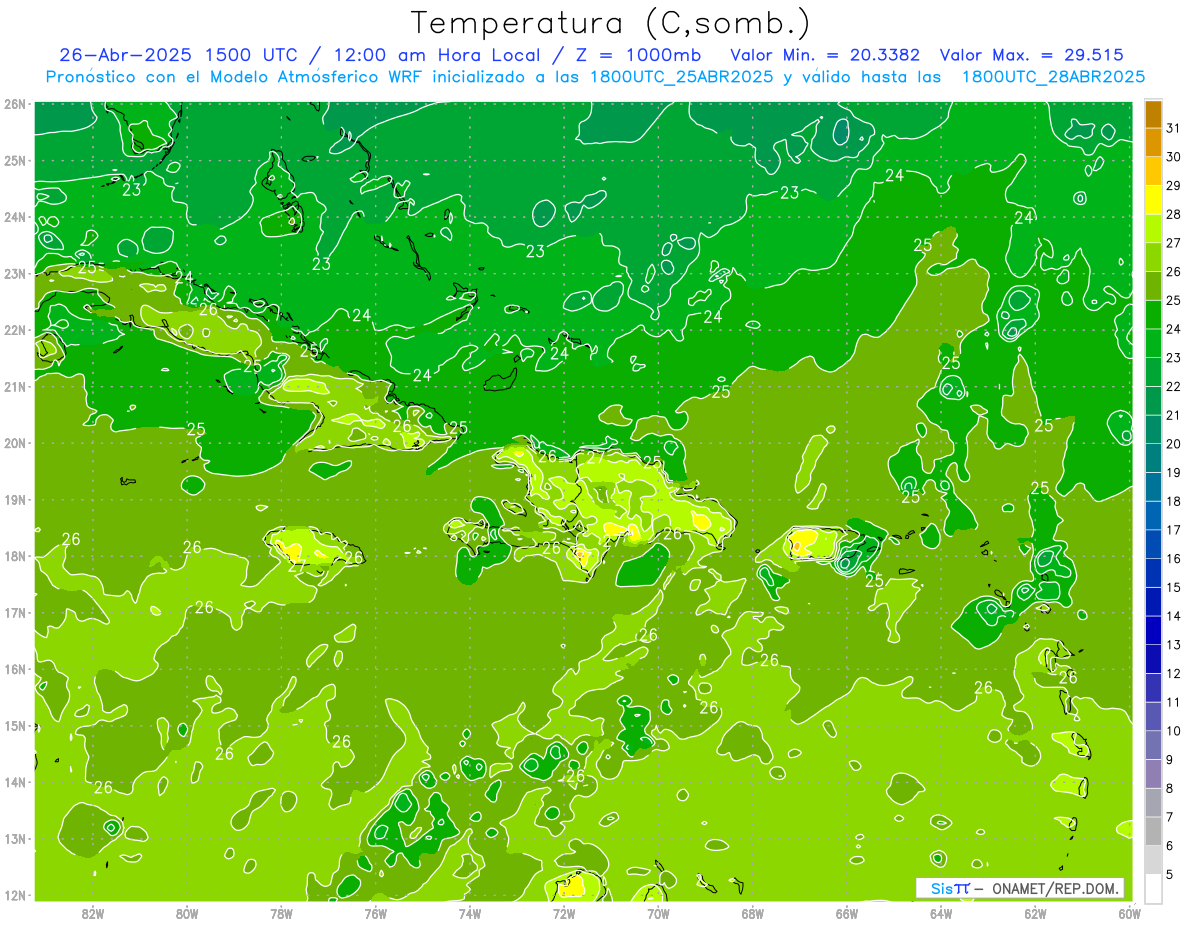
Task: Click "Pronóstico con el Modelo Atmósferico WRF" text
Action: 236,76
